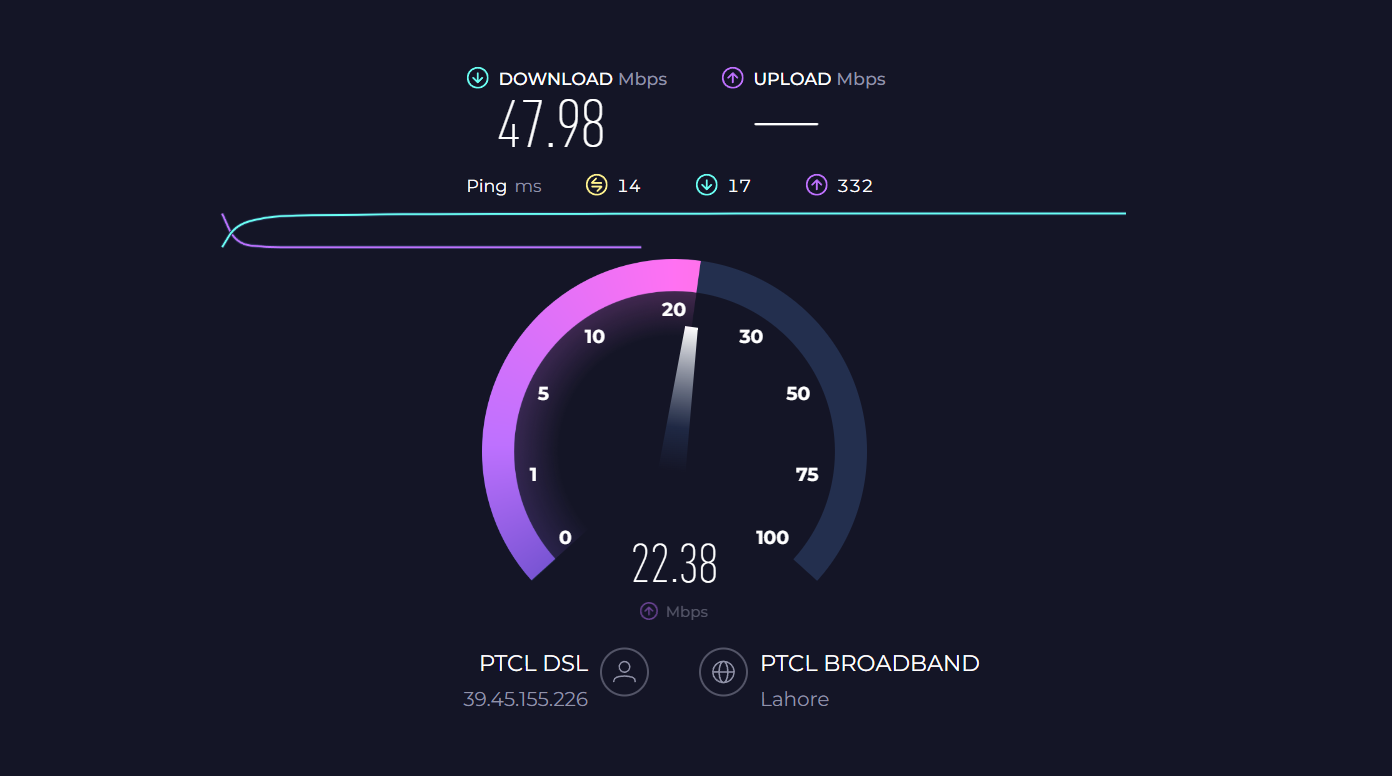Click the speedometer needle on the gauge
The image size is (1392, 776).
point(679,396)
